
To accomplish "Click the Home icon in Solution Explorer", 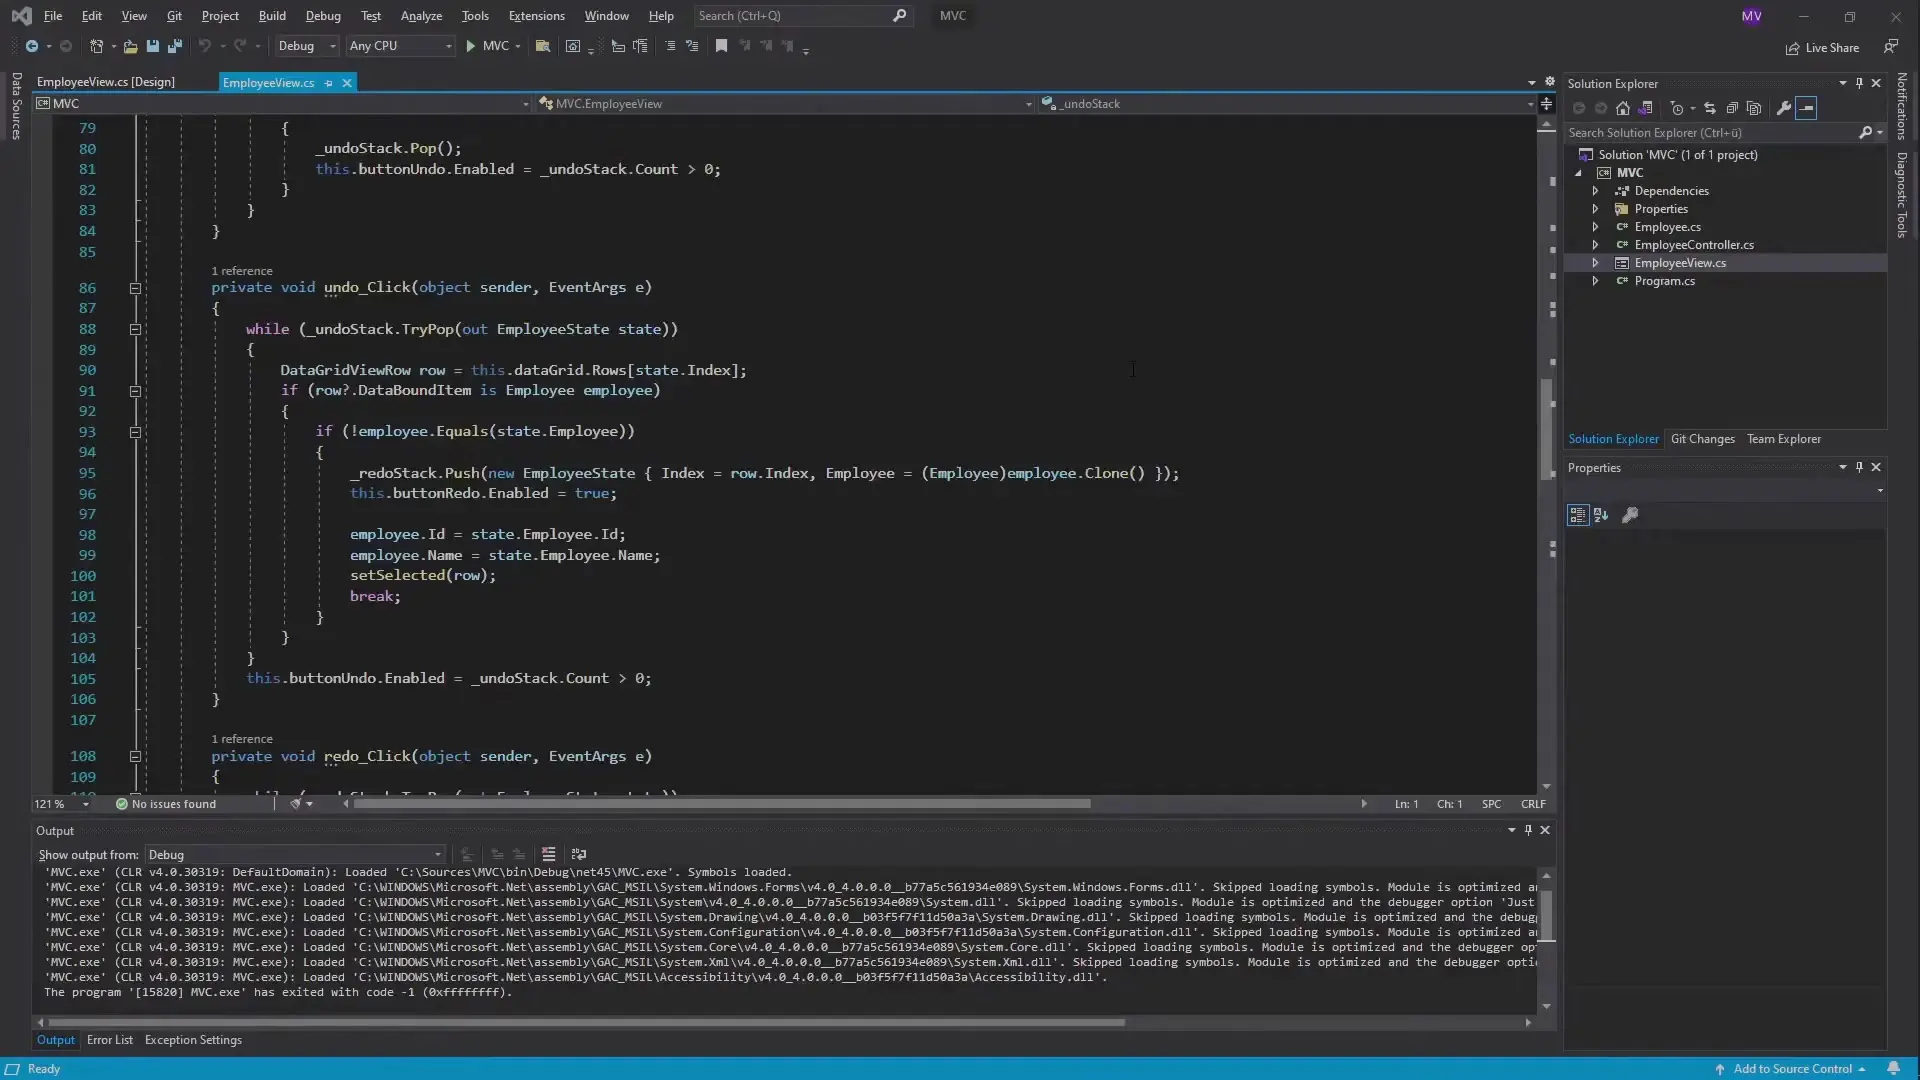I will coord(1623,108).
